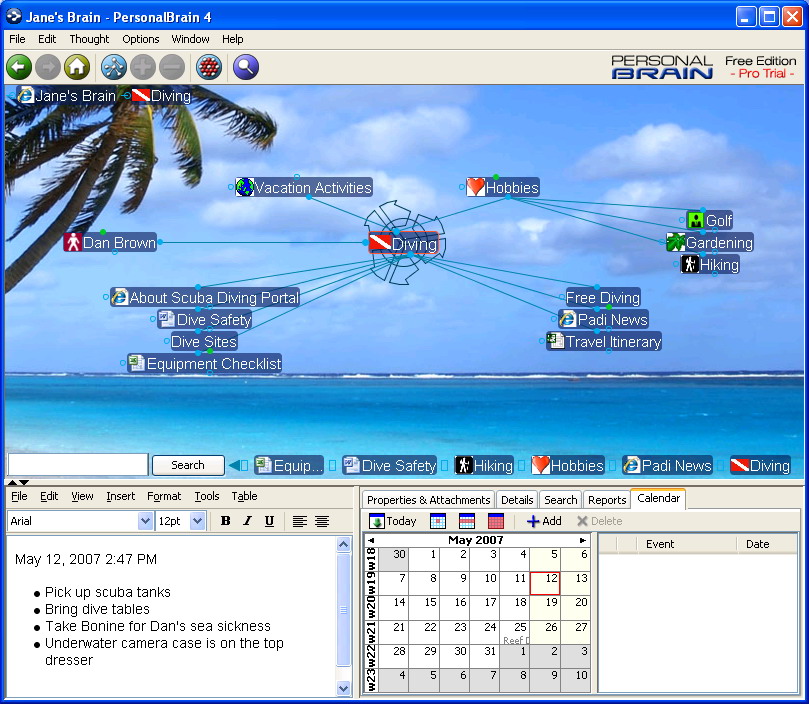809x704 pixels.
Task: Click inside the thought search box
Action: coord(78,465)
